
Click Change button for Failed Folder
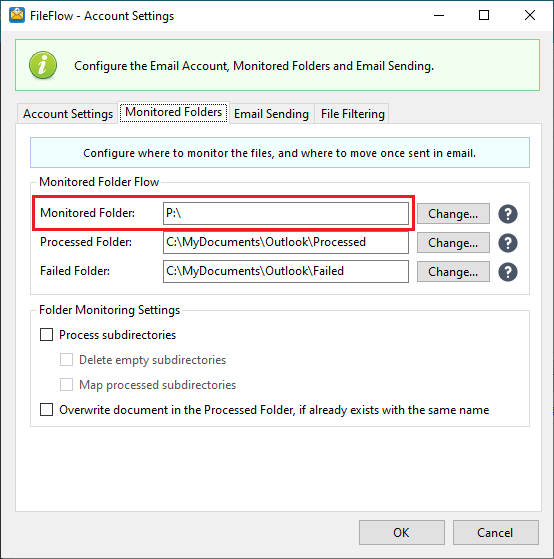point(453,272)
